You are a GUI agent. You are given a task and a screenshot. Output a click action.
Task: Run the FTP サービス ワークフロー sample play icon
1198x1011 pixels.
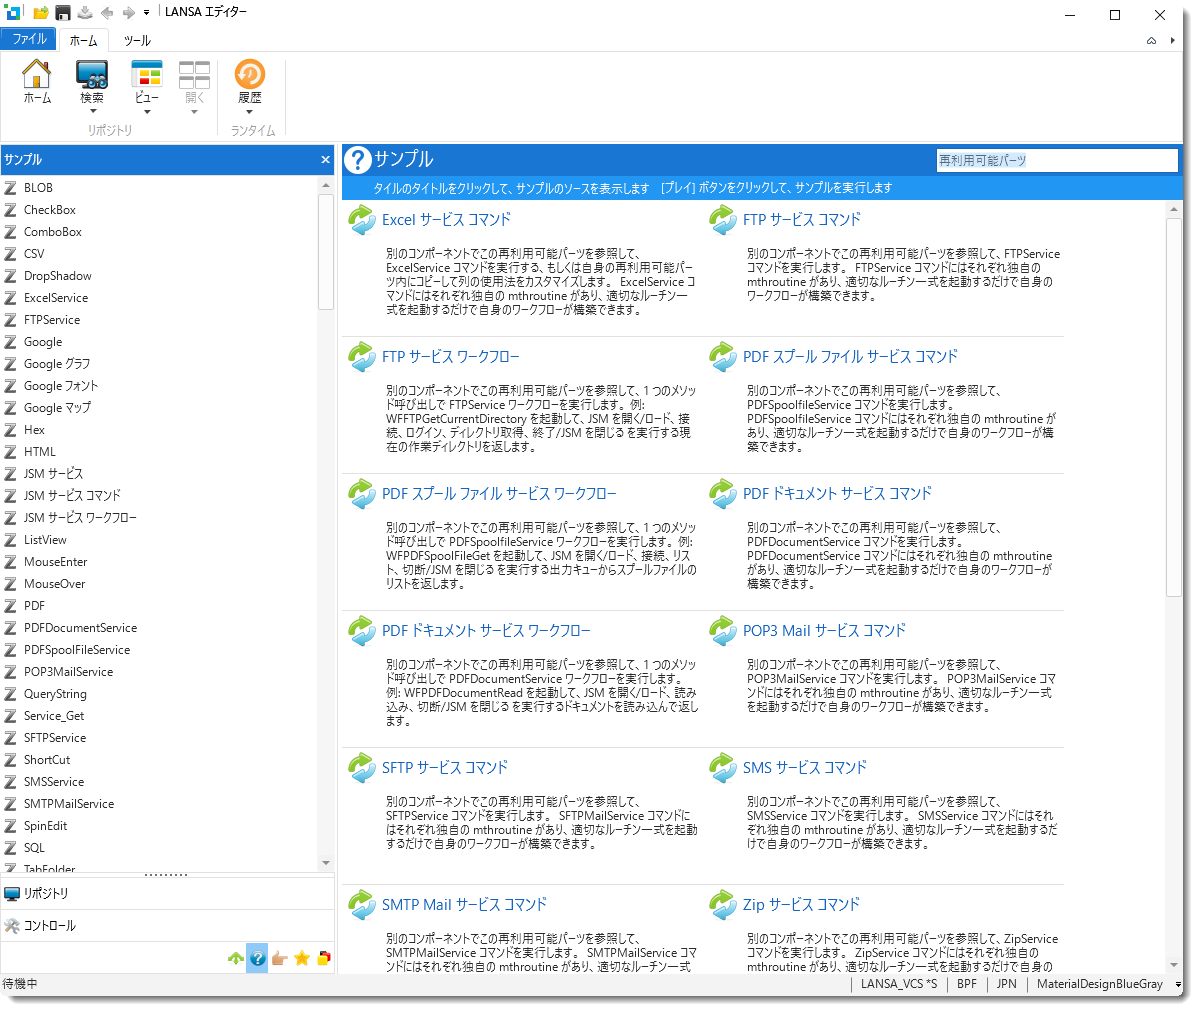361,357
